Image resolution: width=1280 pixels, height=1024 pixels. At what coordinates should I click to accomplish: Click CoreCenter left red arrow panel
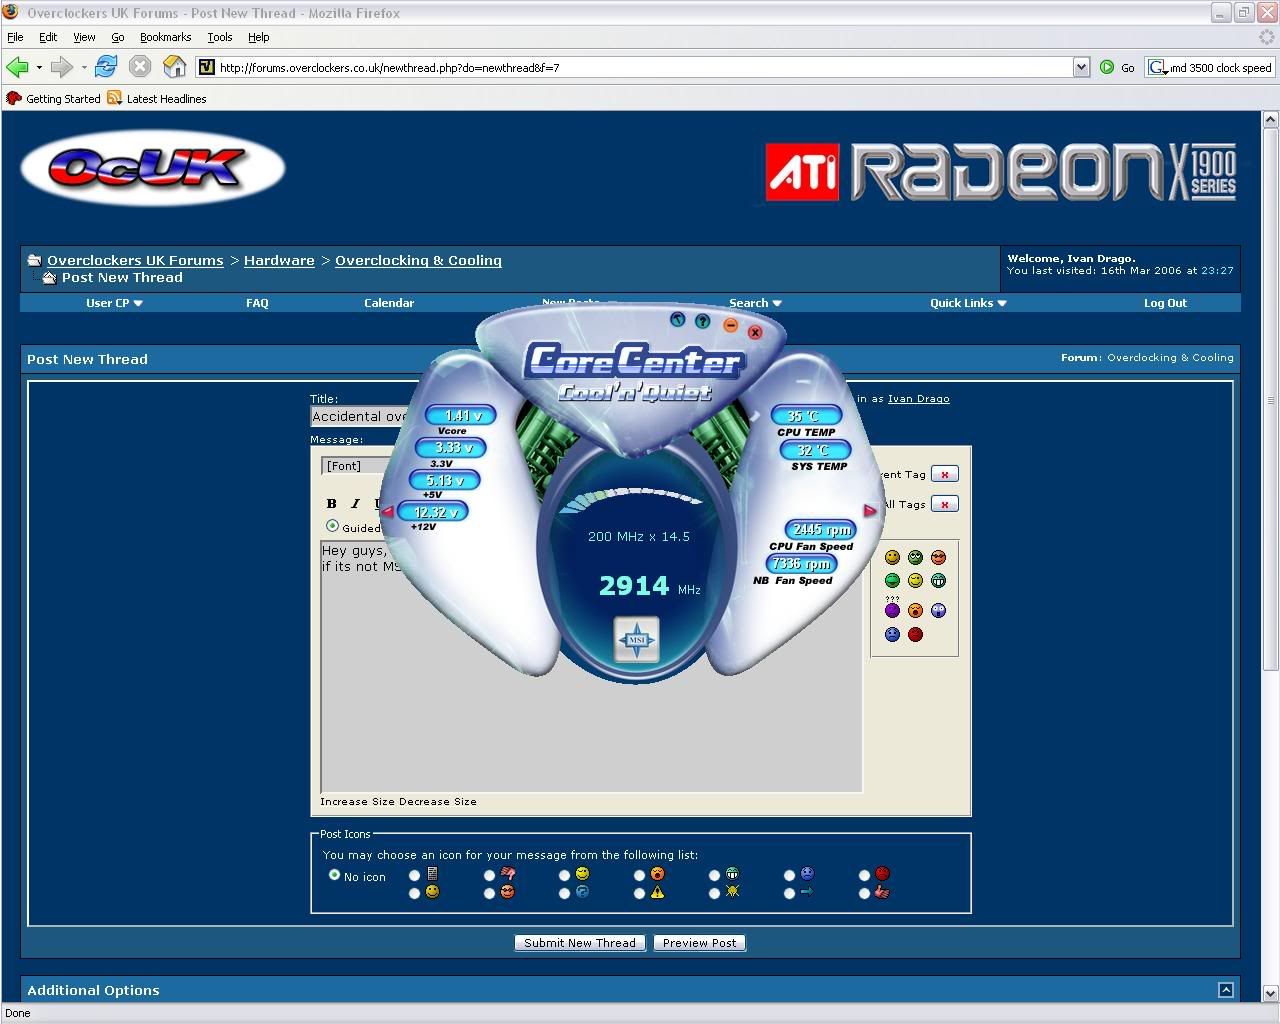[387, 511]
